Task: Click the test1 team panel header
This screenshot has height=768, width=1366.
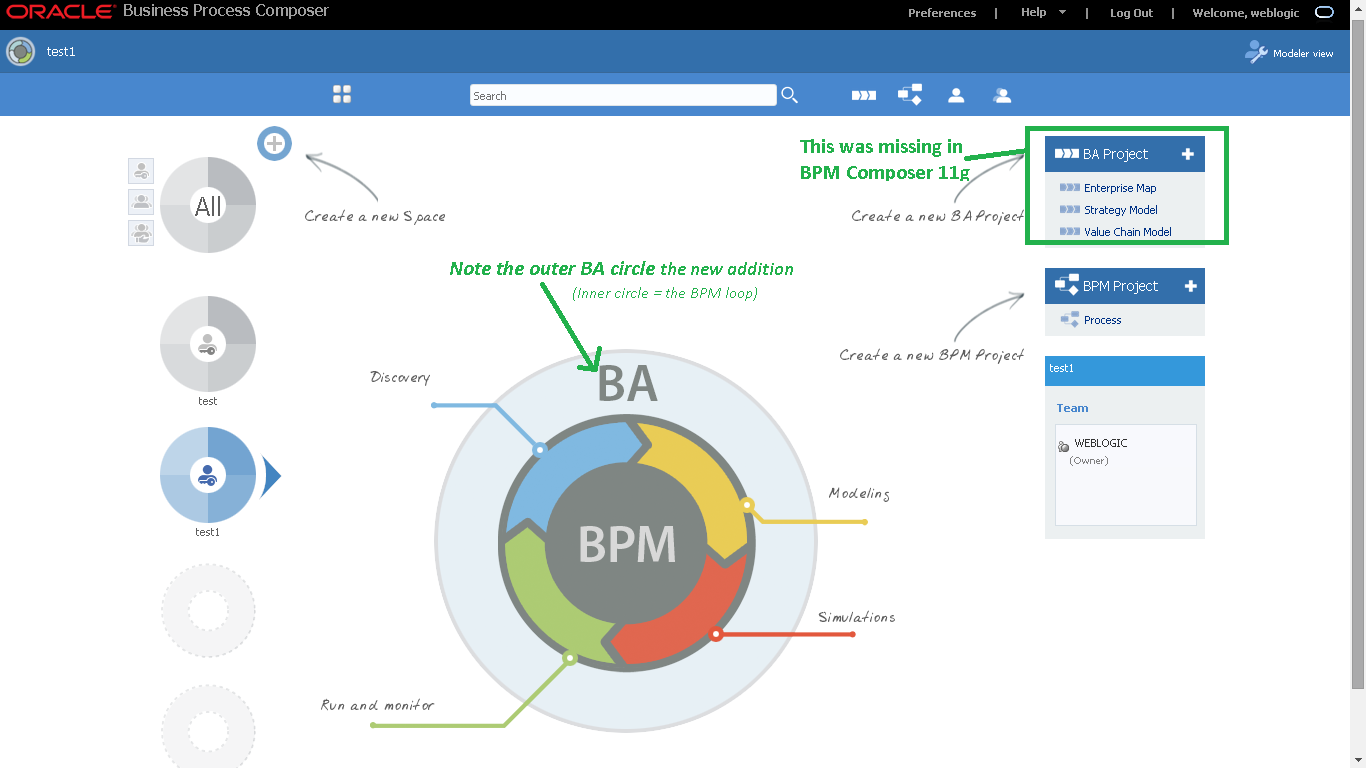Action: click(1125, 370)
